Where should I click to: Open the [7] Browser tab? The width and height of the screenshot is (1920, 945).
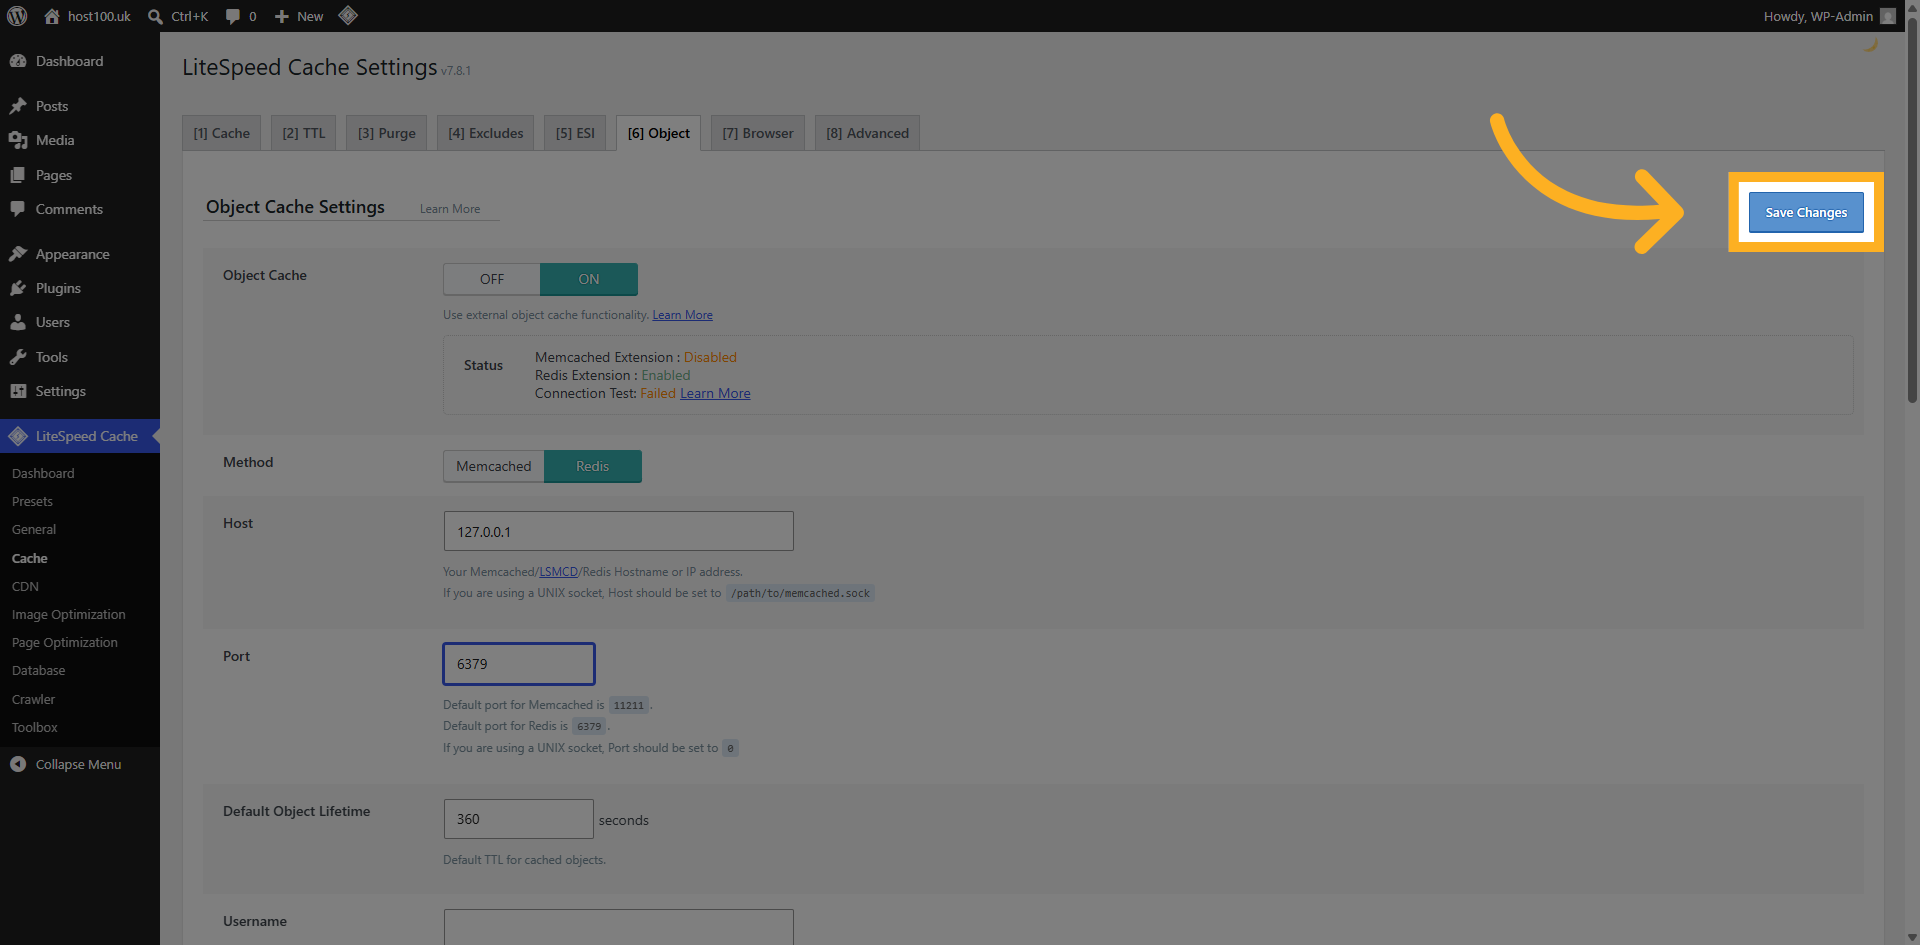[758, 133]
